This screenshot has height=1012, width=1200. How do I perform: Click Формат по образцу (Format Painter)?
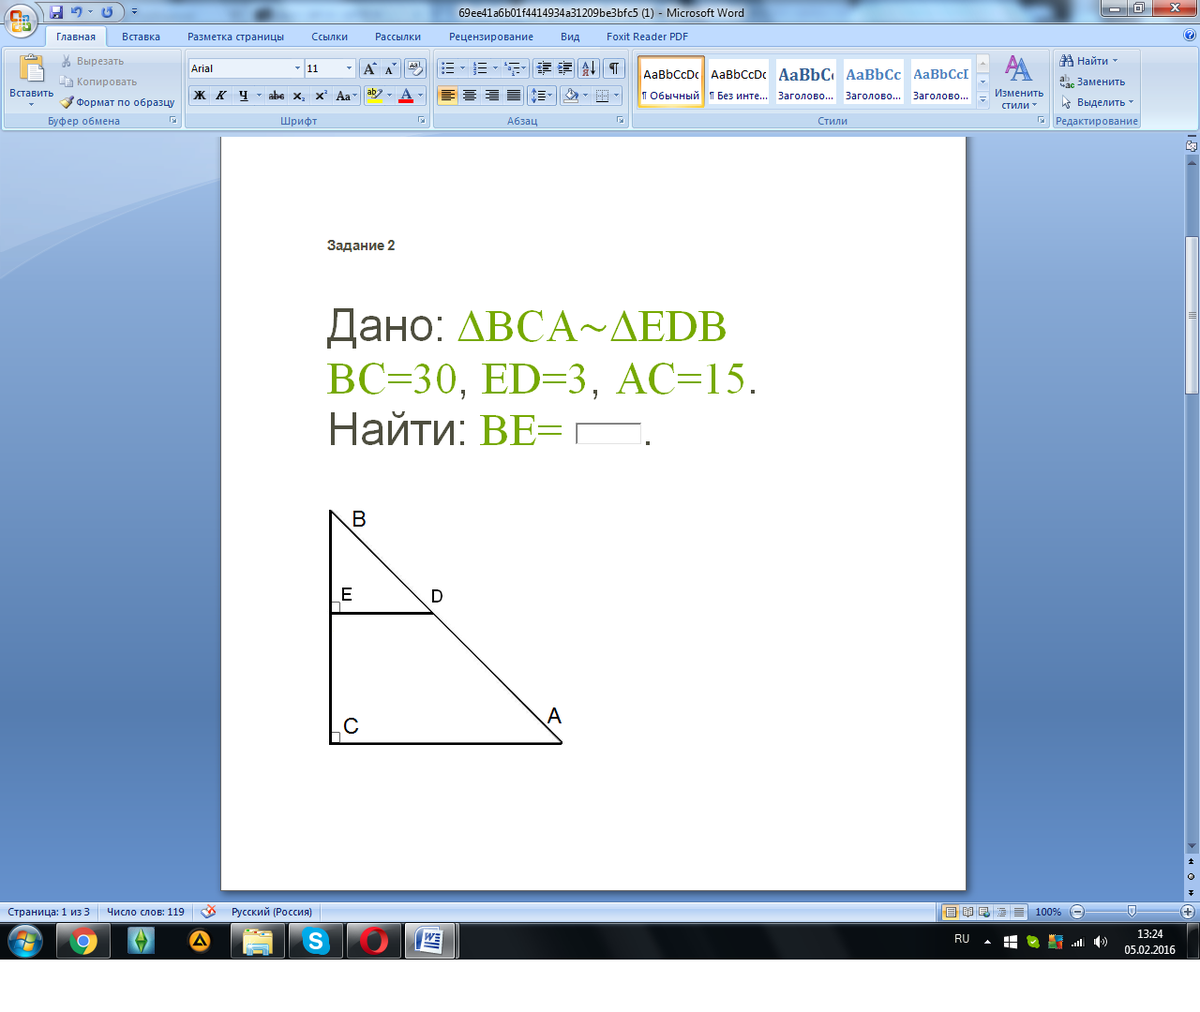pyautogui.click(x=117, y=102)
